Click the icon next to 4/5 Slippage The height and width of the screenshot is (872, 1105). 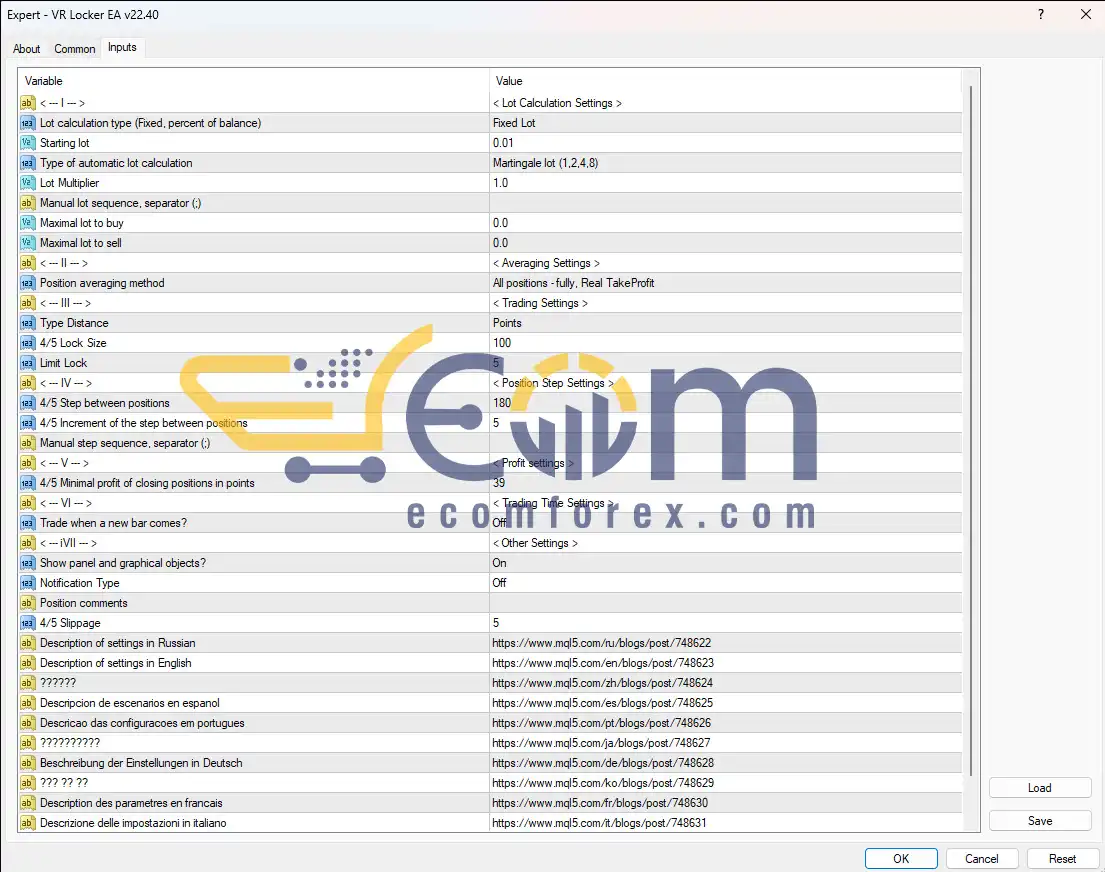click(x=27, y=623)
